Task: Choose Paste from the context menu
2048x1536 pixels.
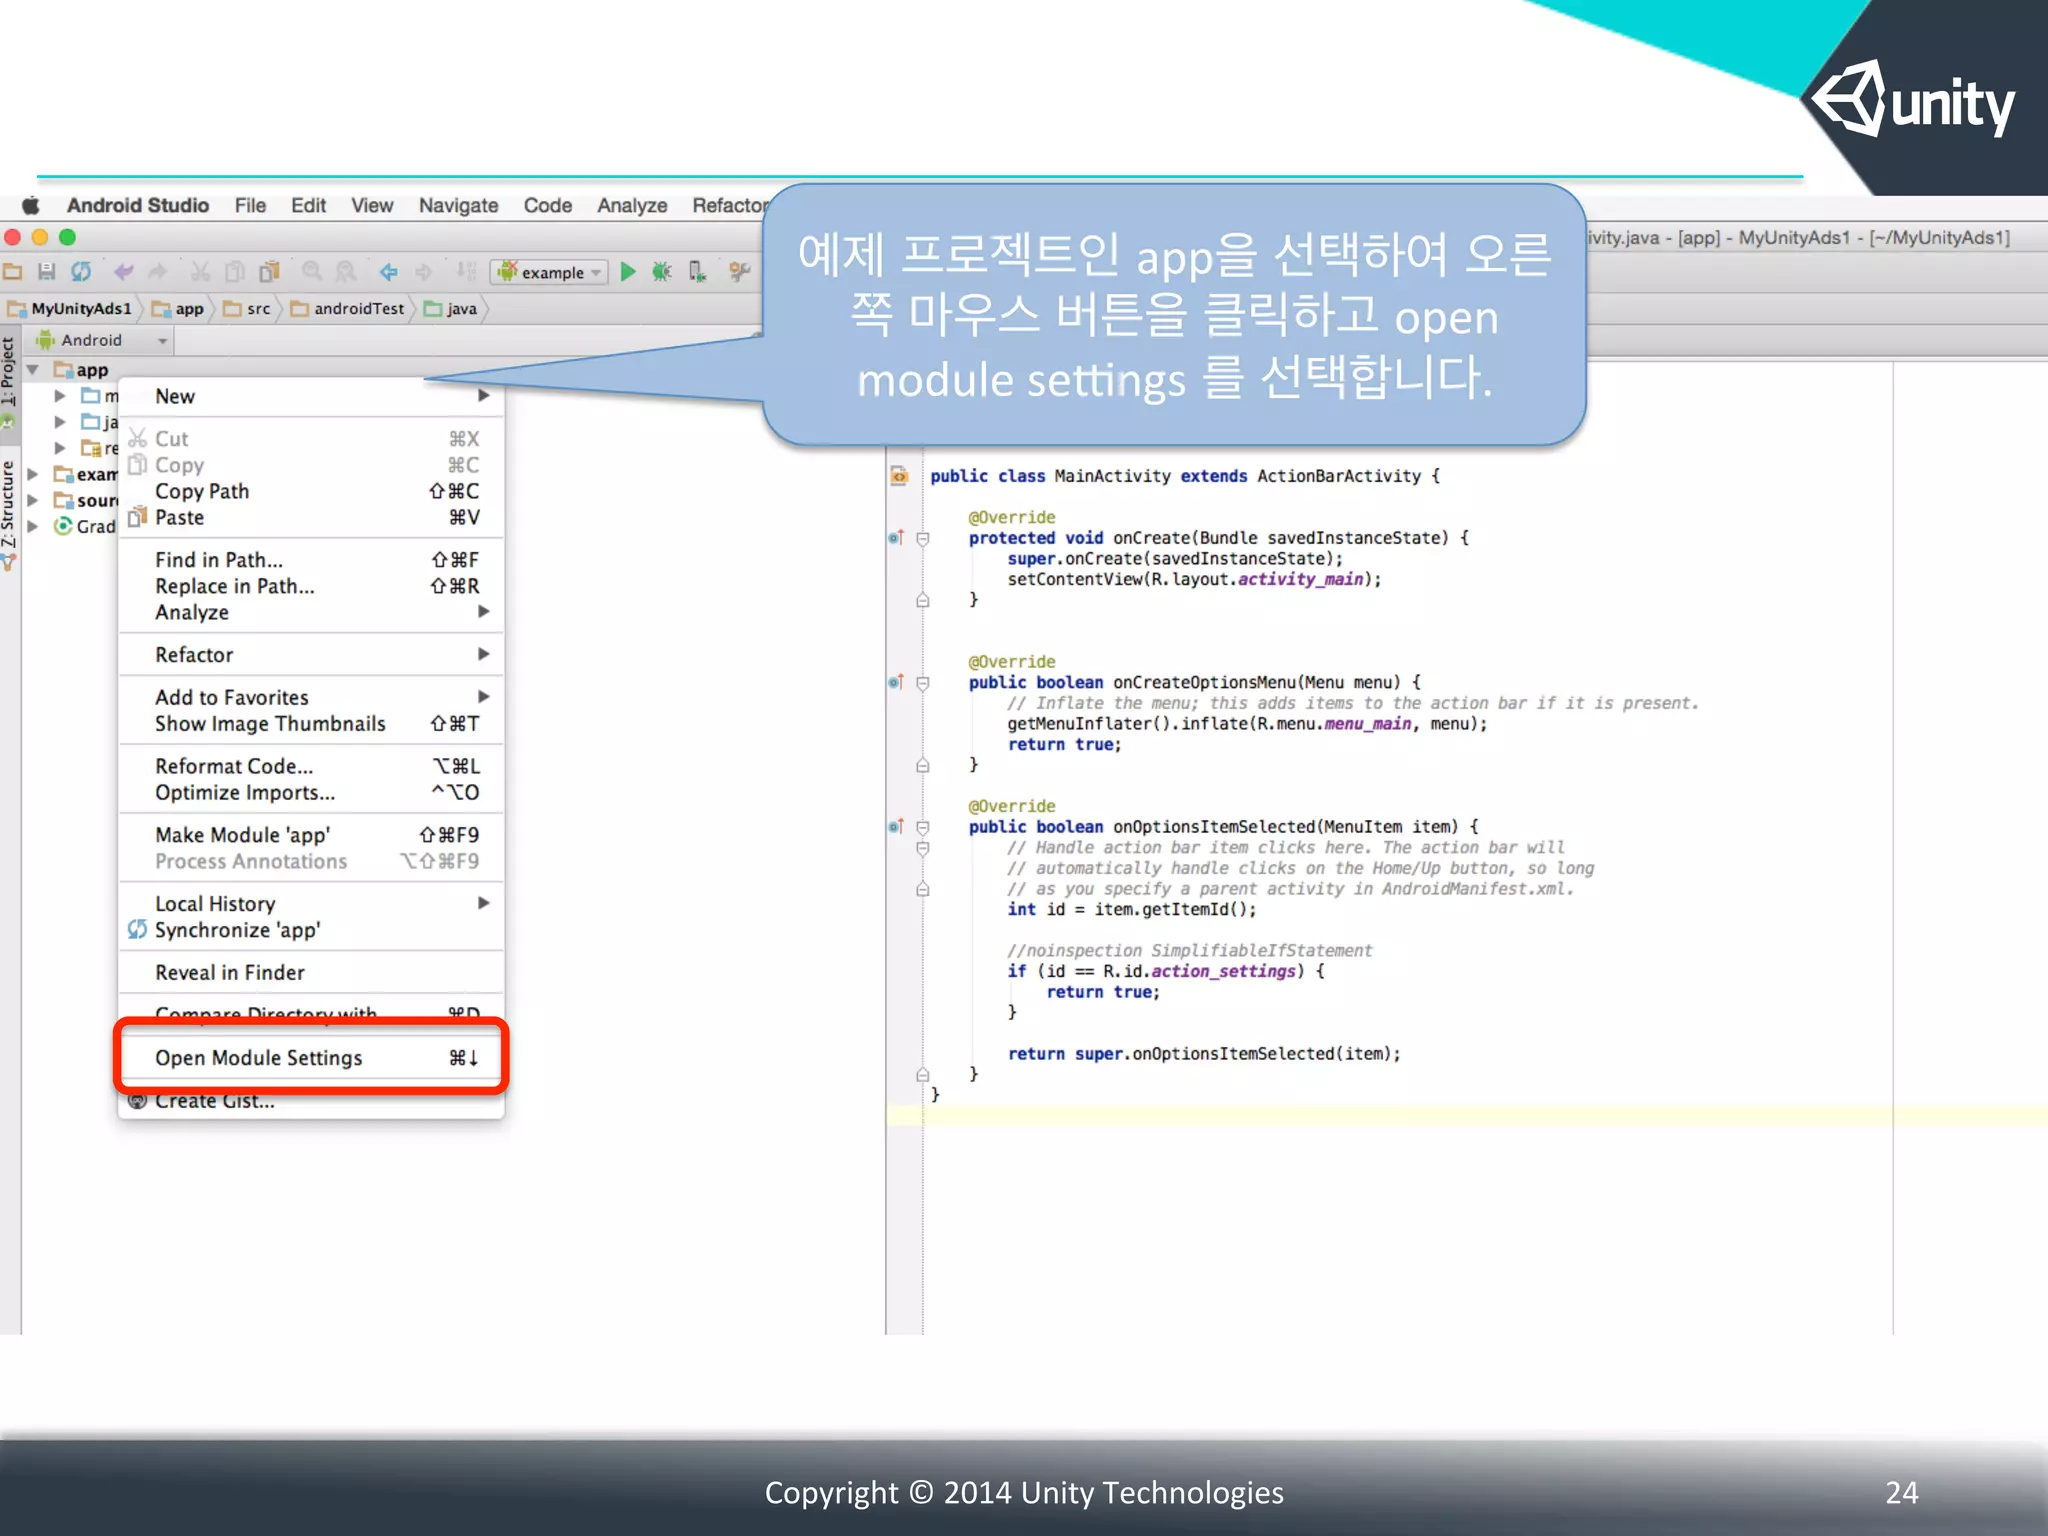Action: point(311,517)
